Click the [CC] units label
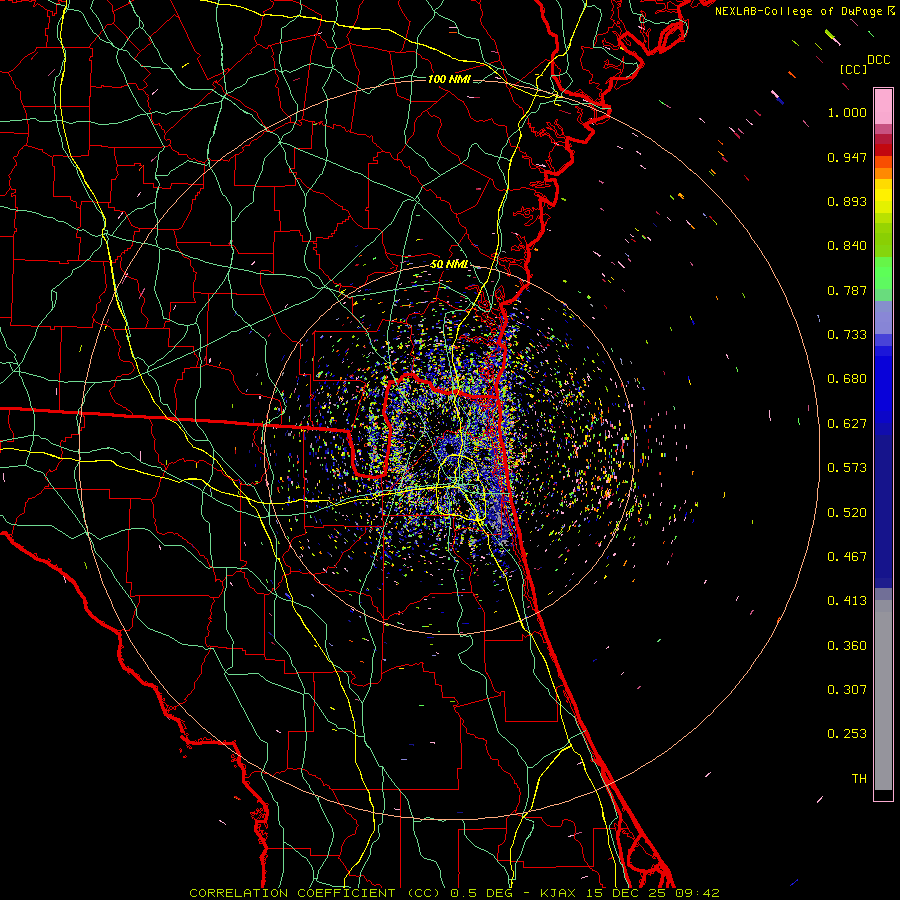This screenshot has height=900, width=900. 854,69
